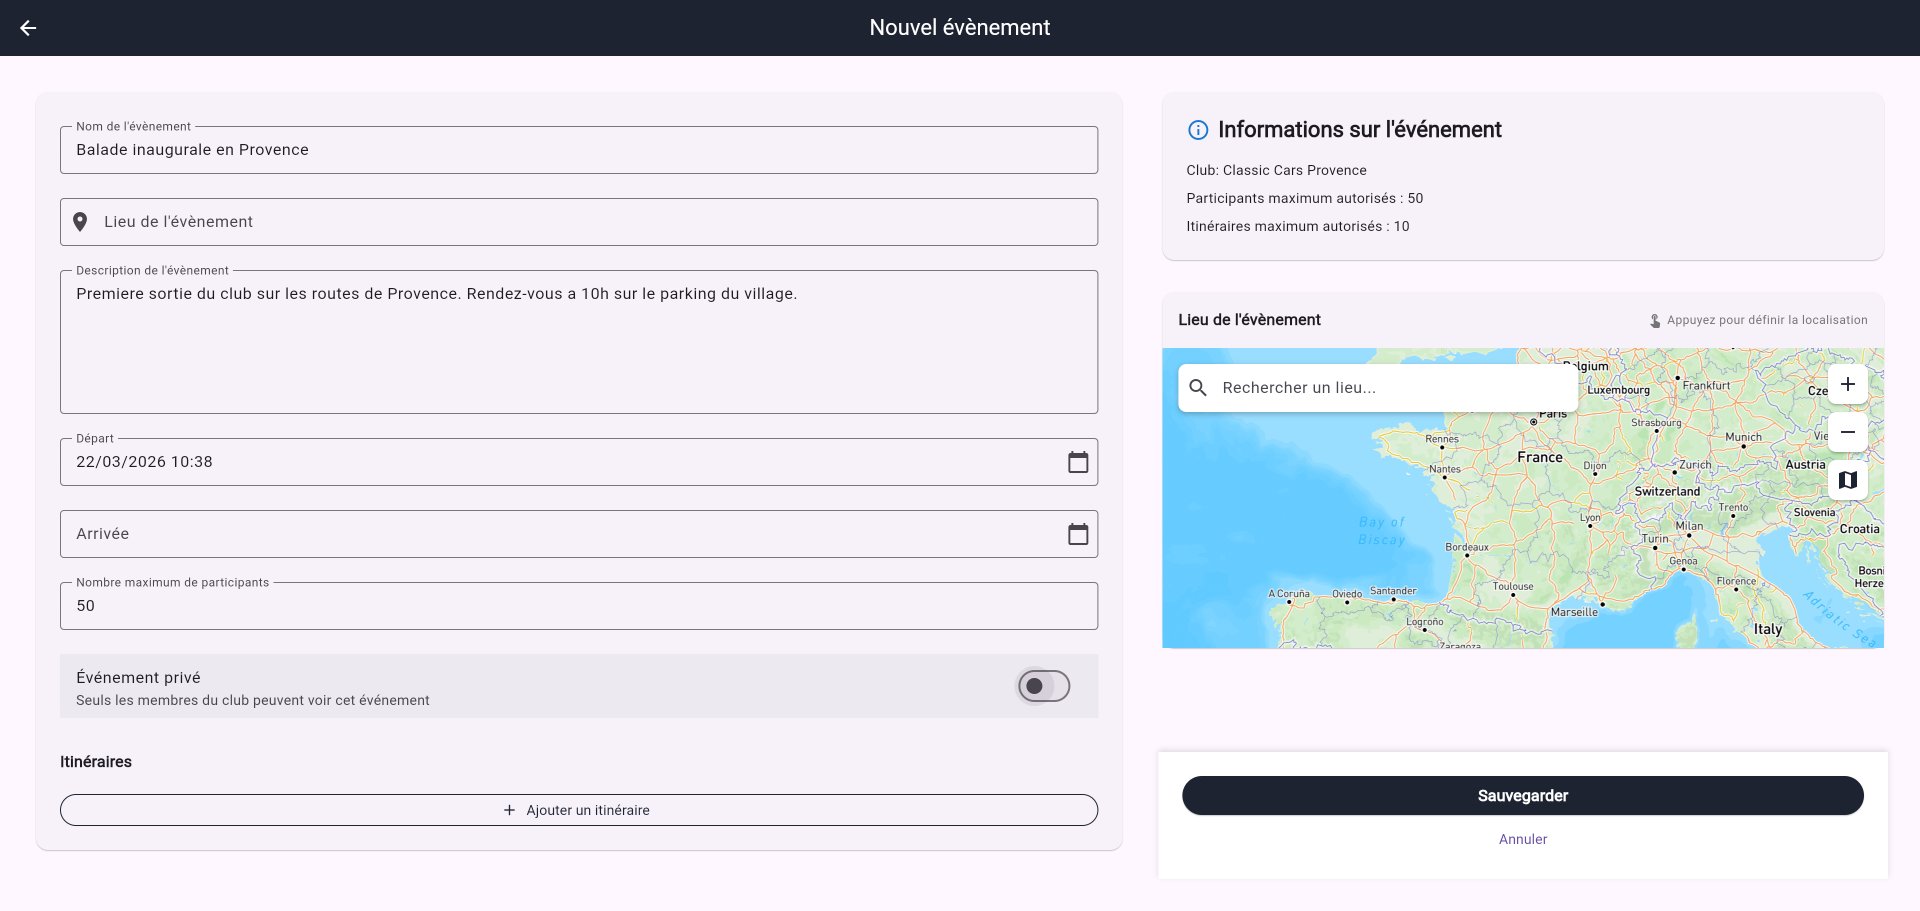Focus the Nom de l'évènement field
The image size is (1920, 911).
point(578,150)
